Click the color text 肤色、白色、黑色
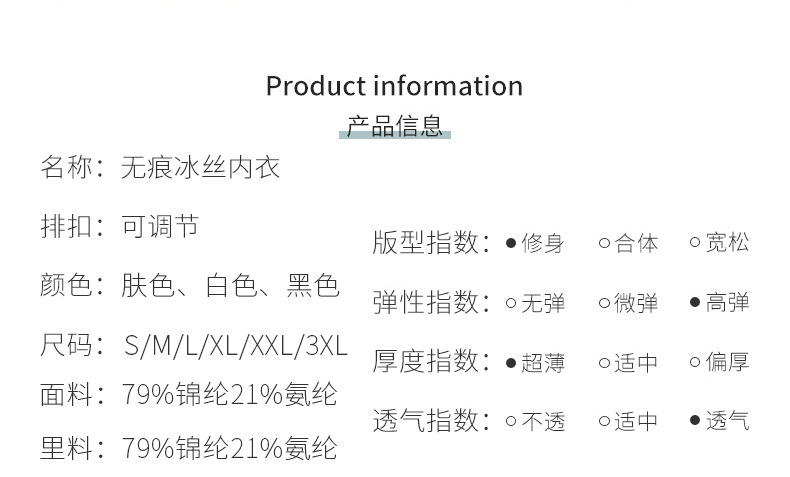 [230, 286]
